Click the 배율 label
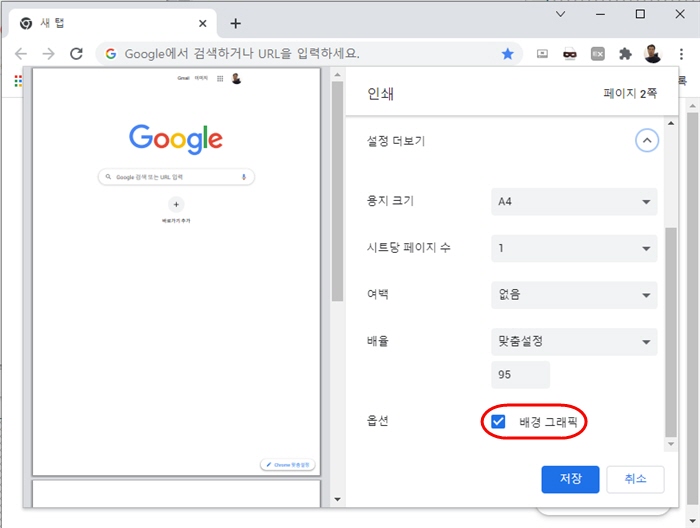Screen dimensions: 700x528 coord(378,341)
